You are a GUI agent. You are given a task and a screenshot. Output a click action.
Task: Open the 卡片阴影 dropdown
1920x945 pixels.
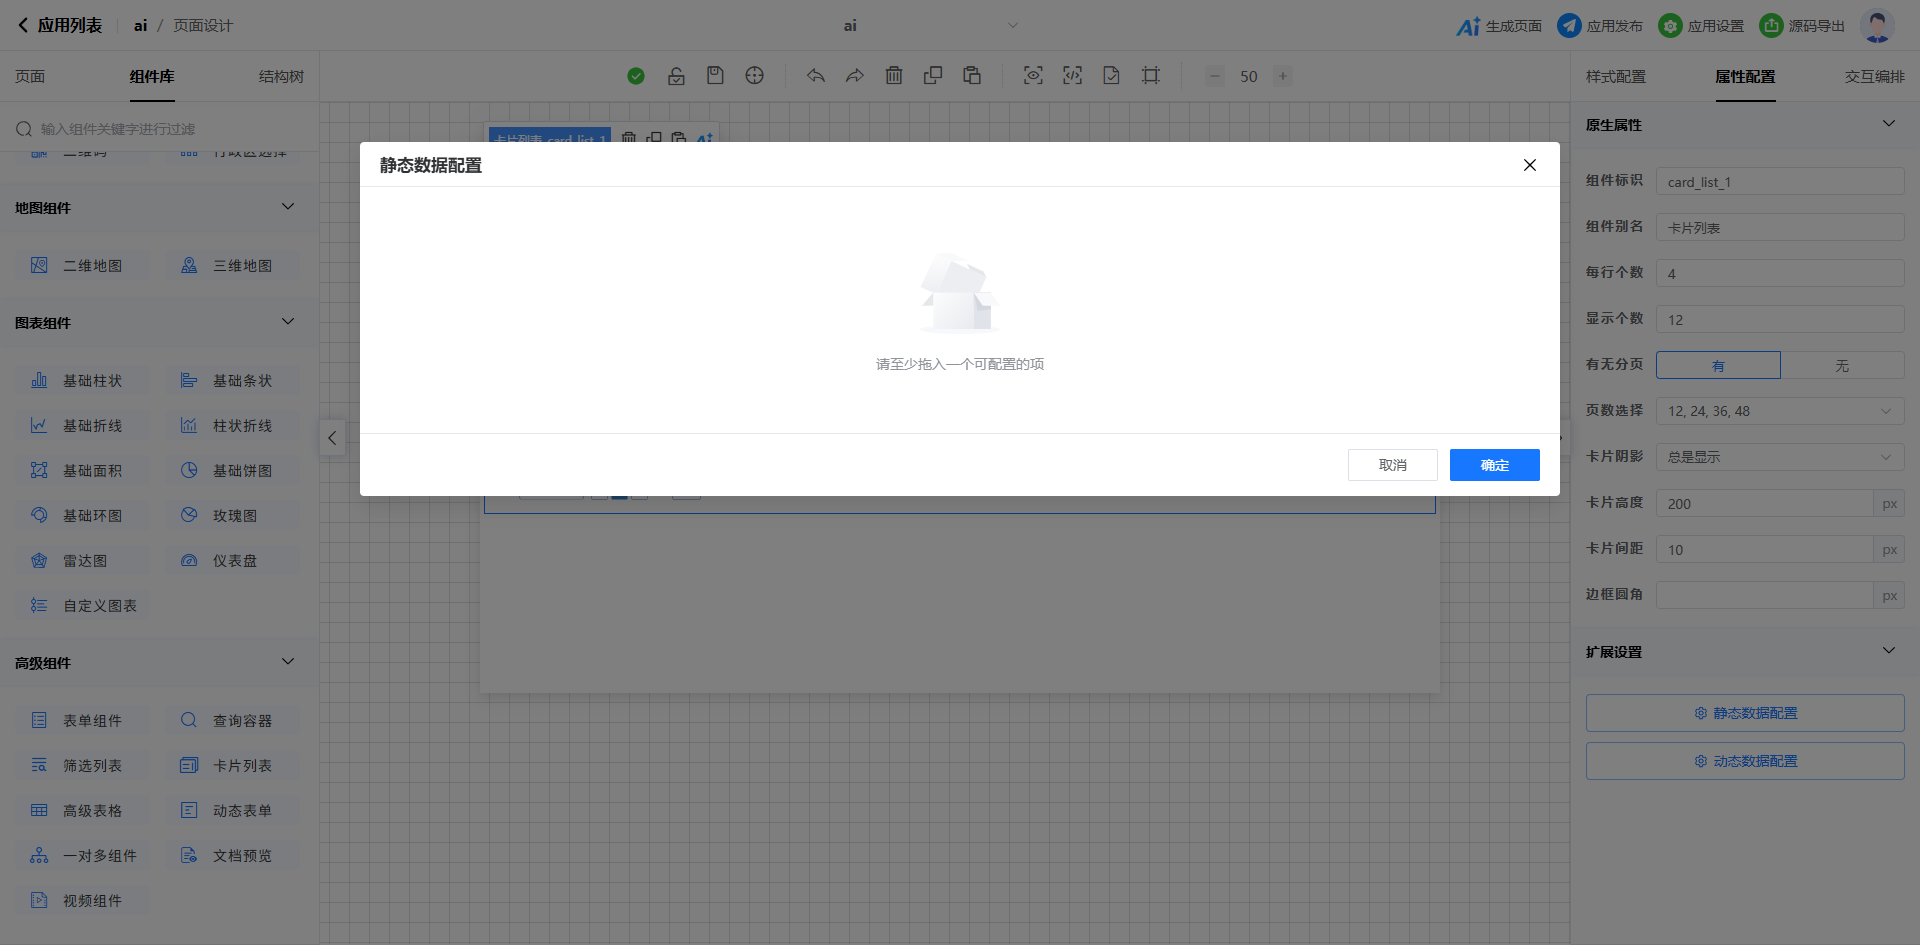click(1780, 457)
